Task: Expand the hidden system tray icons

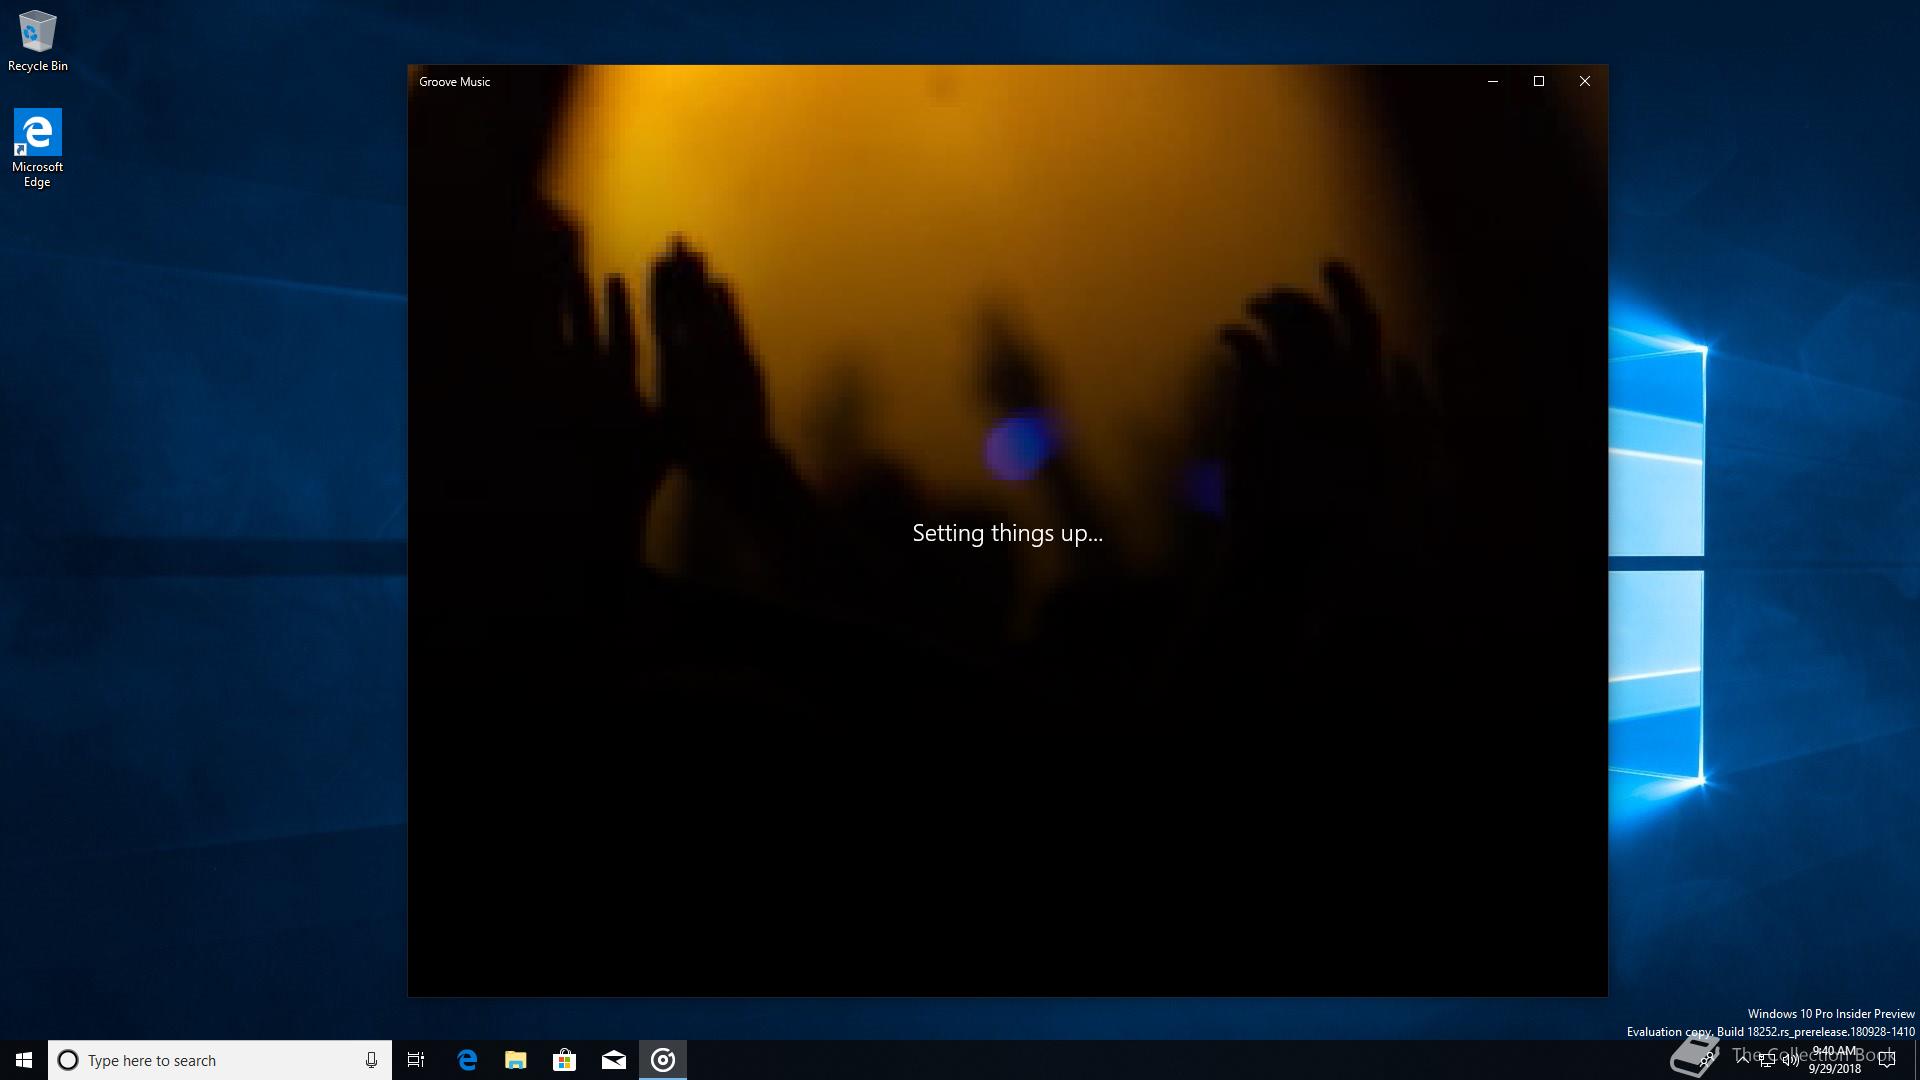Action: tap(1743, 1060)
